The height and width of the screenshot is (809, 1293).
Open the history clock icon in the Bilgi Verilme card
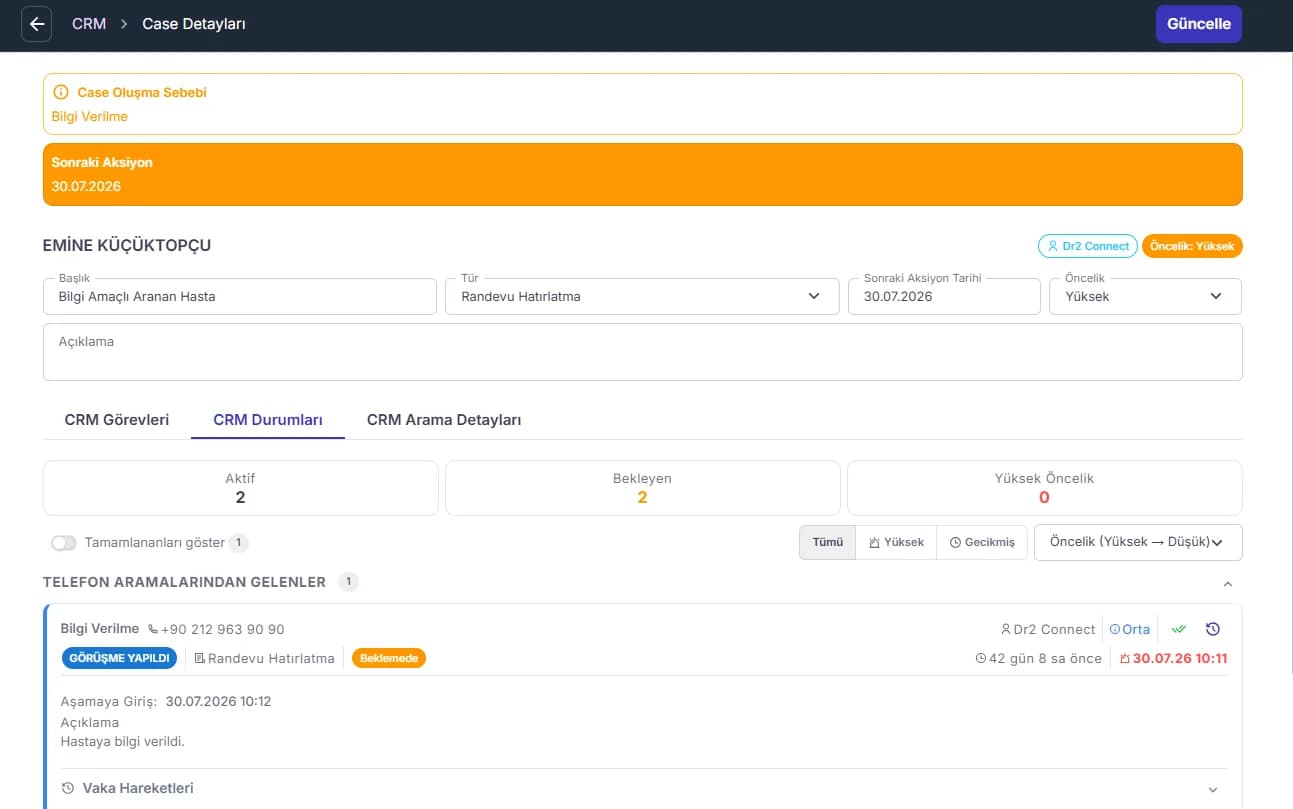tap(1213, 629)
